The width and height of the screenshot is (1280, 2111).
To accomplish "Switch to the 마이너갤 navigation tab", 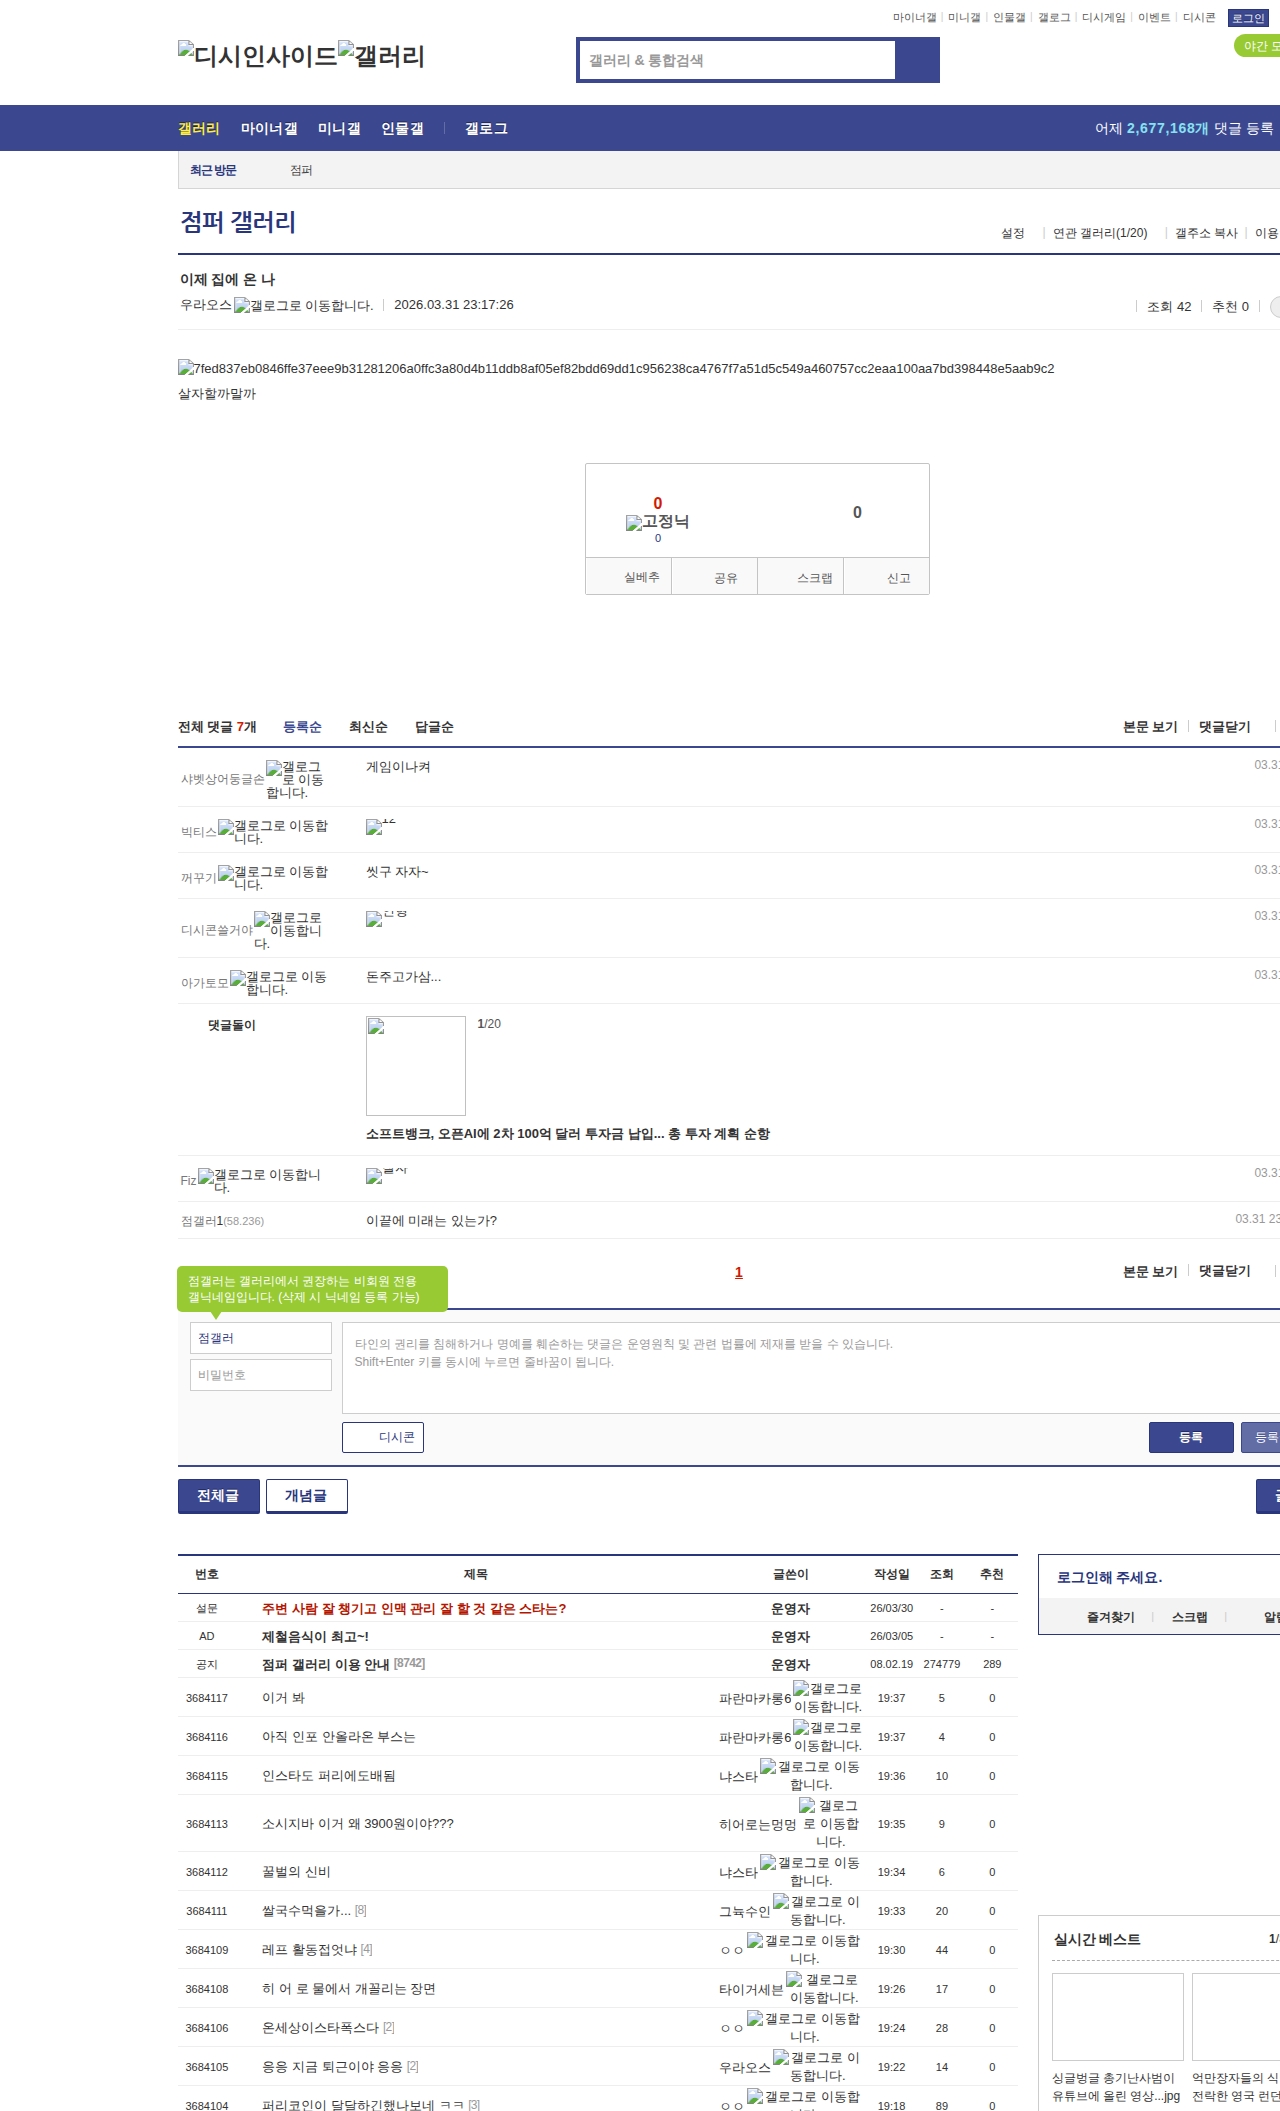I will pos(269,129).
